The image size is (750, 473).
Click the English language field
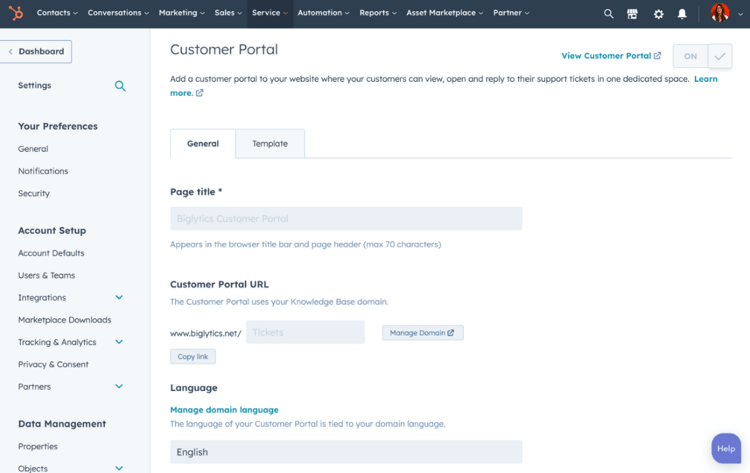click(x=346, y=452)
